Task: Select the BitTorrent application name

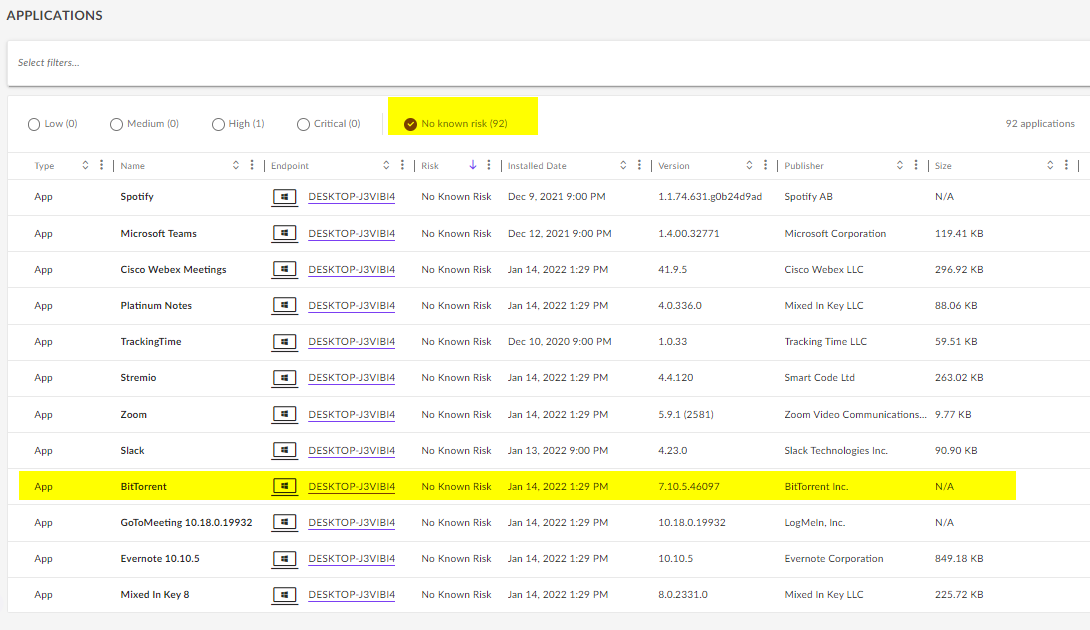Action: tap(143, 487)
